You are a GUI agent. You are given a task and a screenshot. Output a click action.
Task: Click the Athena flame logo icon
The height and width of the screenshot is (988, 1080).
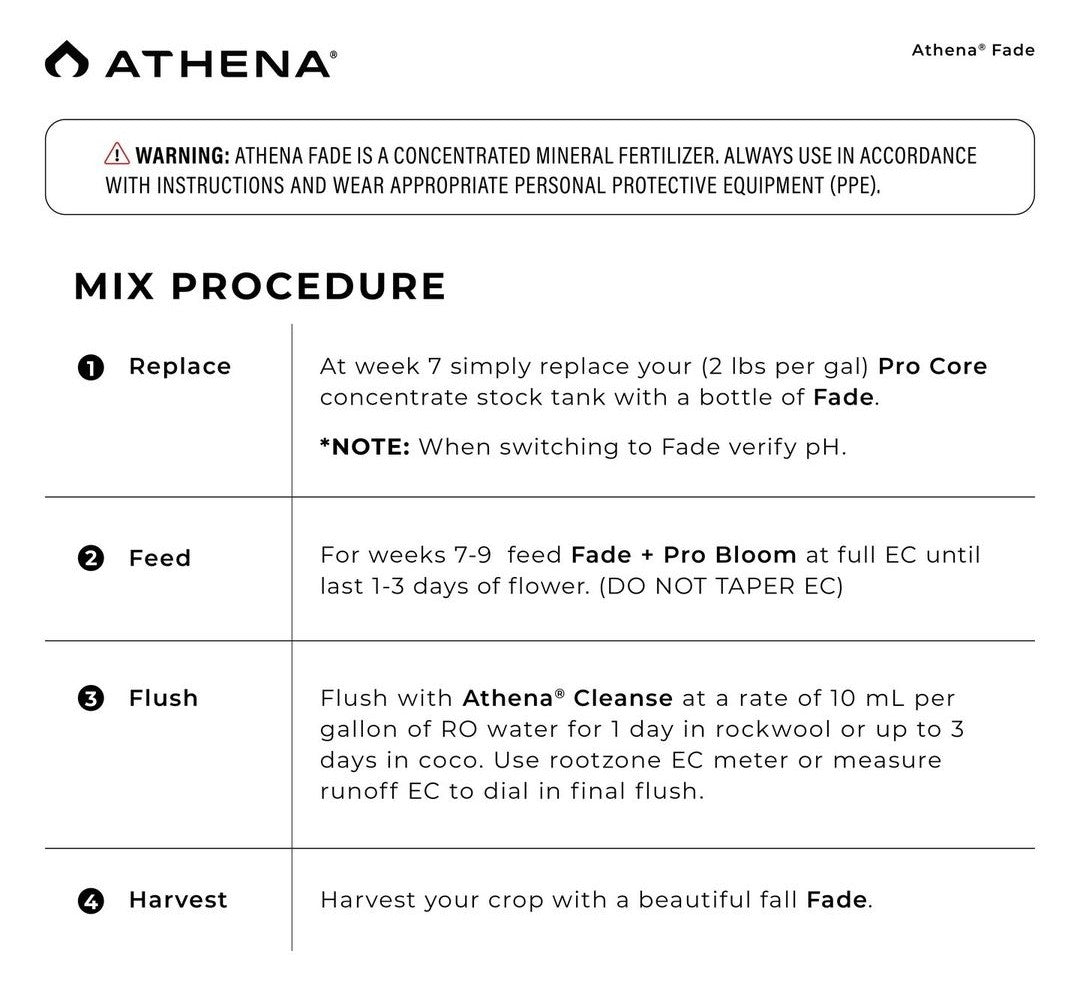[x=66, y=59]
